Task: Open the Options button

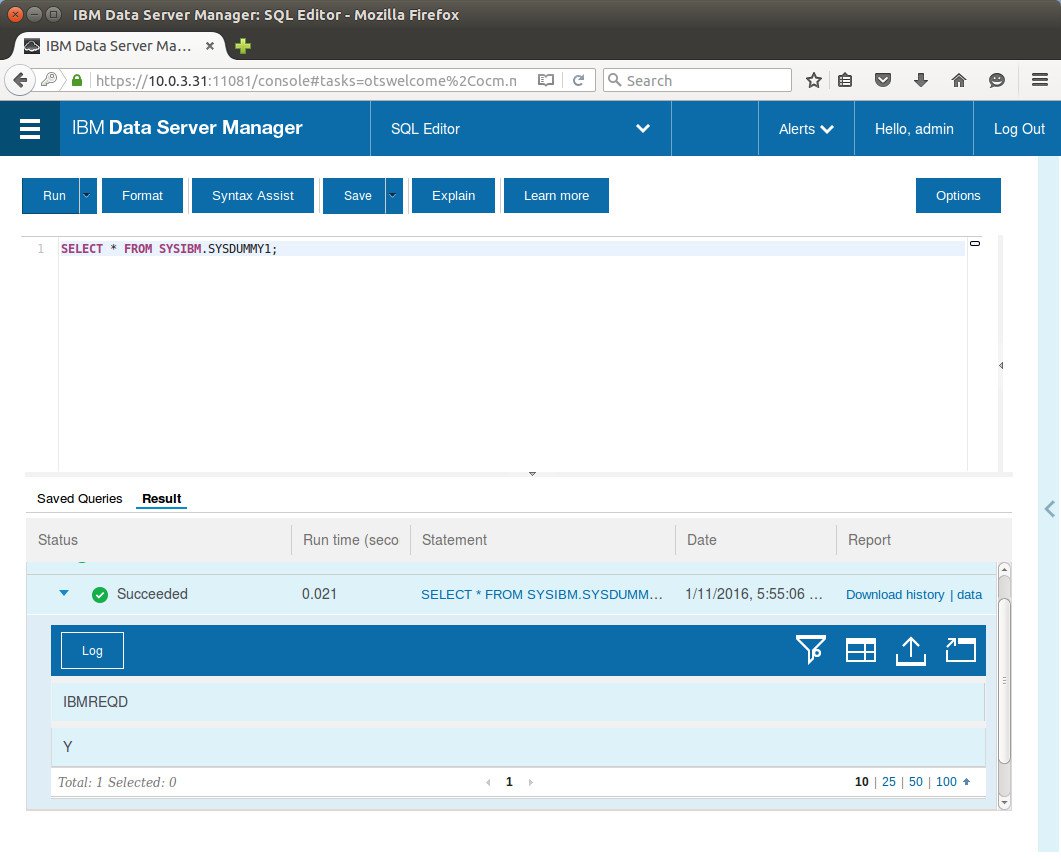Action: 957,196
